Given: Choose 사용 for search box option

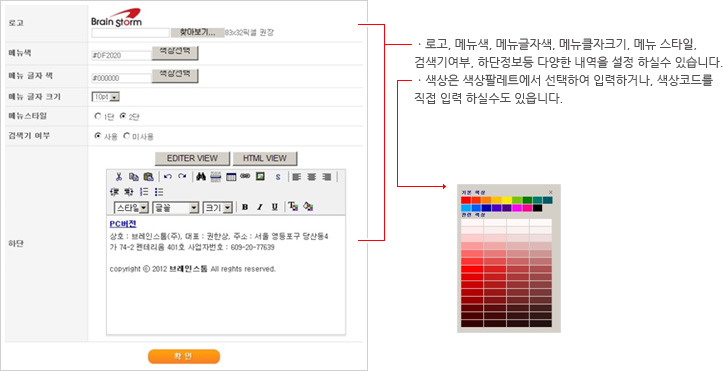Looking at the screenshot, I should 97,136.
